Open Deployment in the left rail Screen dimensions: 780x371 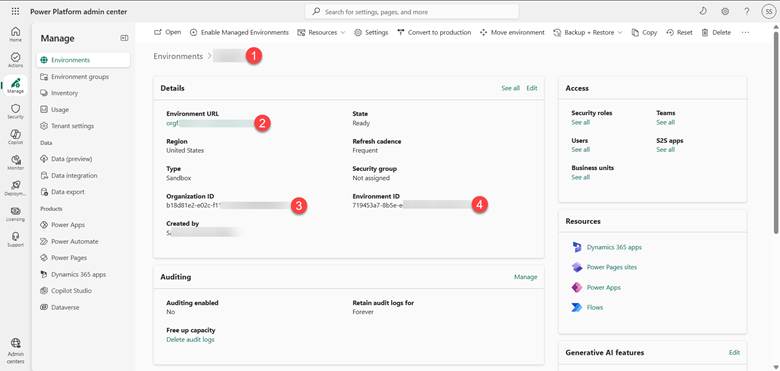[x=15, y=188]
